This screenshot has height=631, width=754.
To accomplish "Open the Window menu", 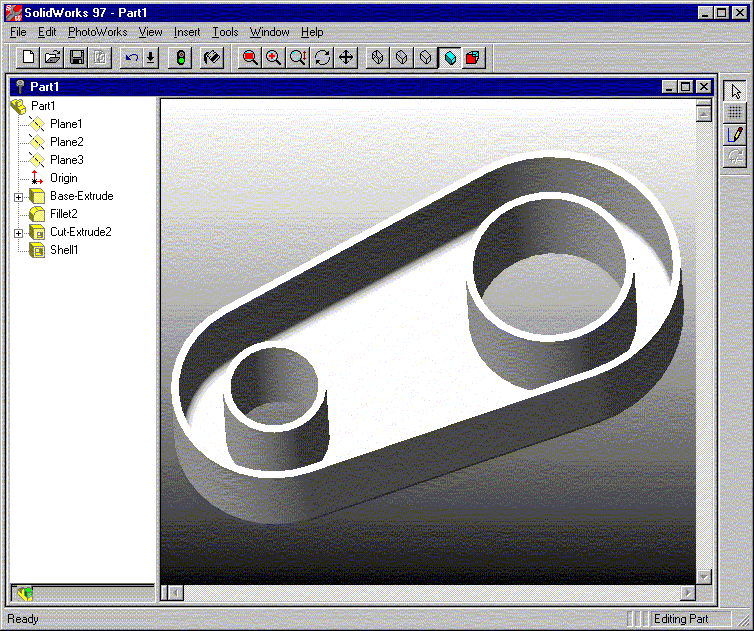I will coord(269,32).
